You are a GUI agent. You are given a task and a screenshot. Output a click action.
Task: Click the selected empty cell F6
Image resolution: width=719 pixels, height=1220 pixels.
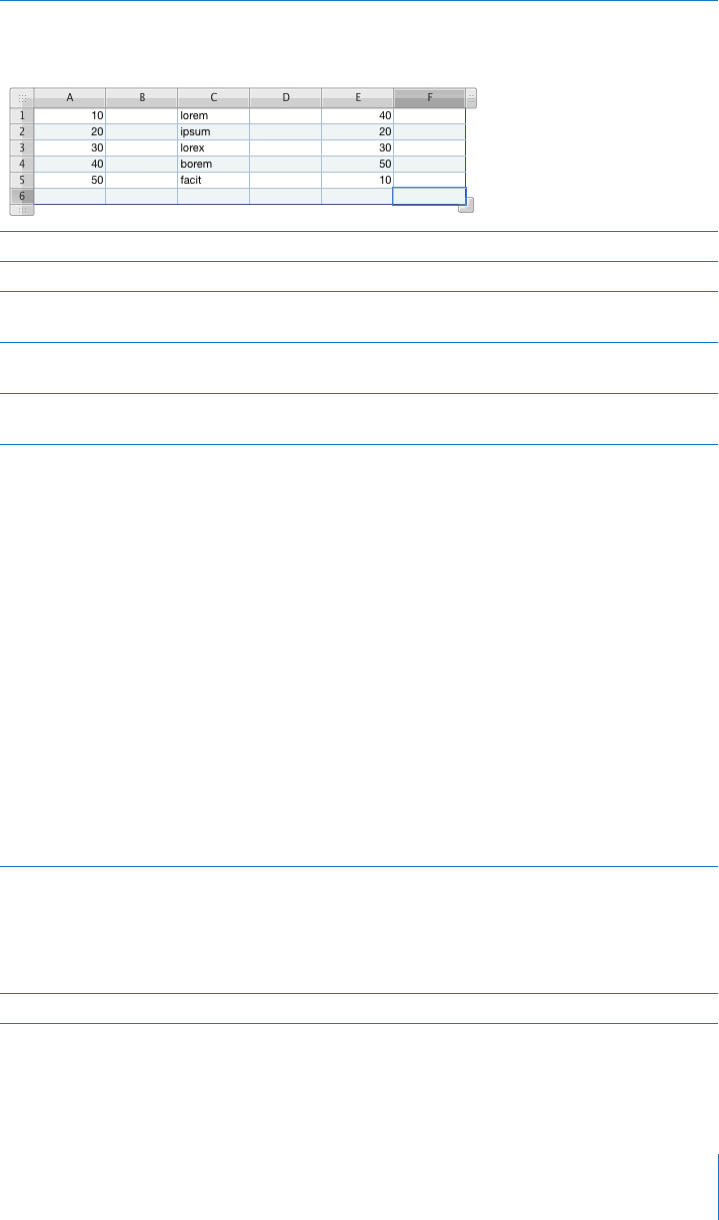pos(430,196)
